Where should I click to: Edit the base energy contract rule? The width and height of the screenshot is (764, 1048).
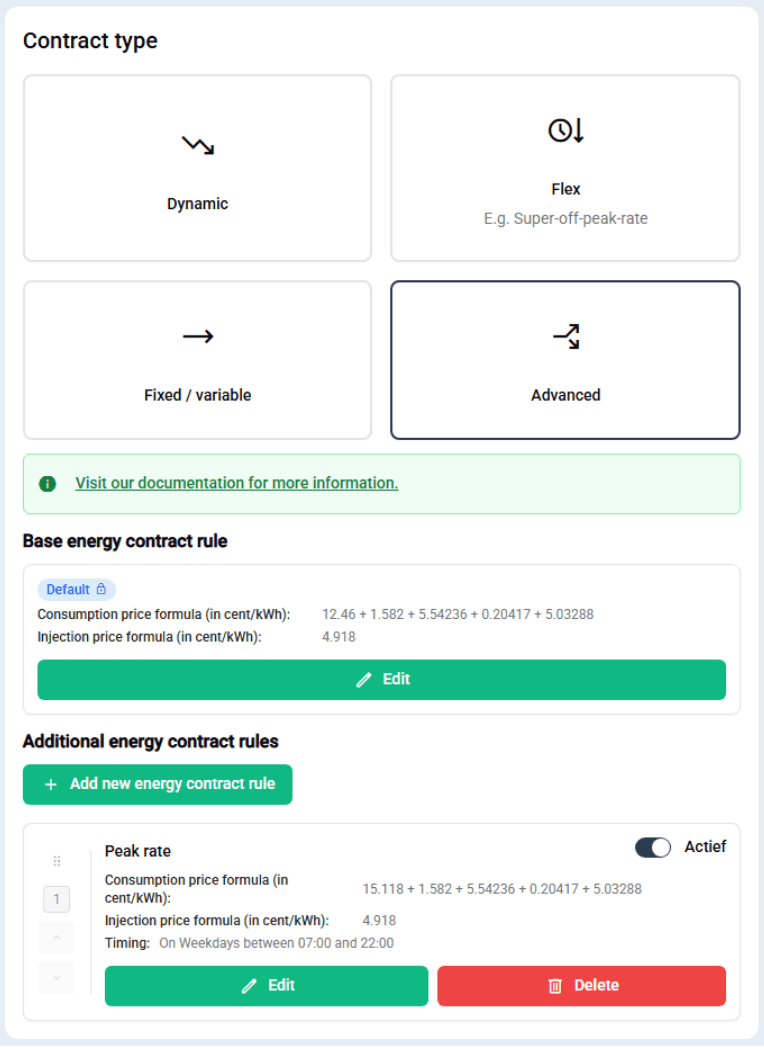(x=382, y=679)
